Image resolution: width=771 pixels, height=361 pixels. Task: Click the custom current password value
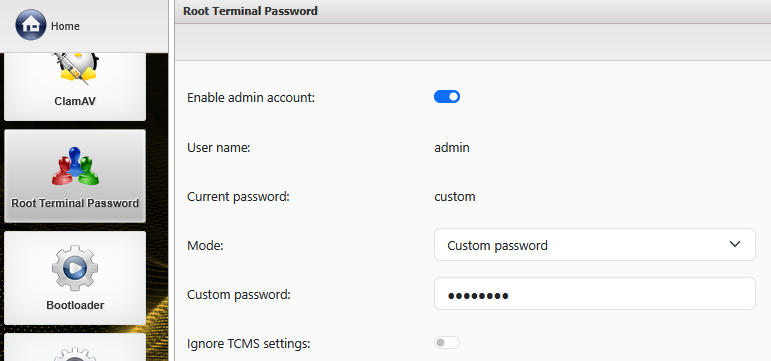point(455,197)
